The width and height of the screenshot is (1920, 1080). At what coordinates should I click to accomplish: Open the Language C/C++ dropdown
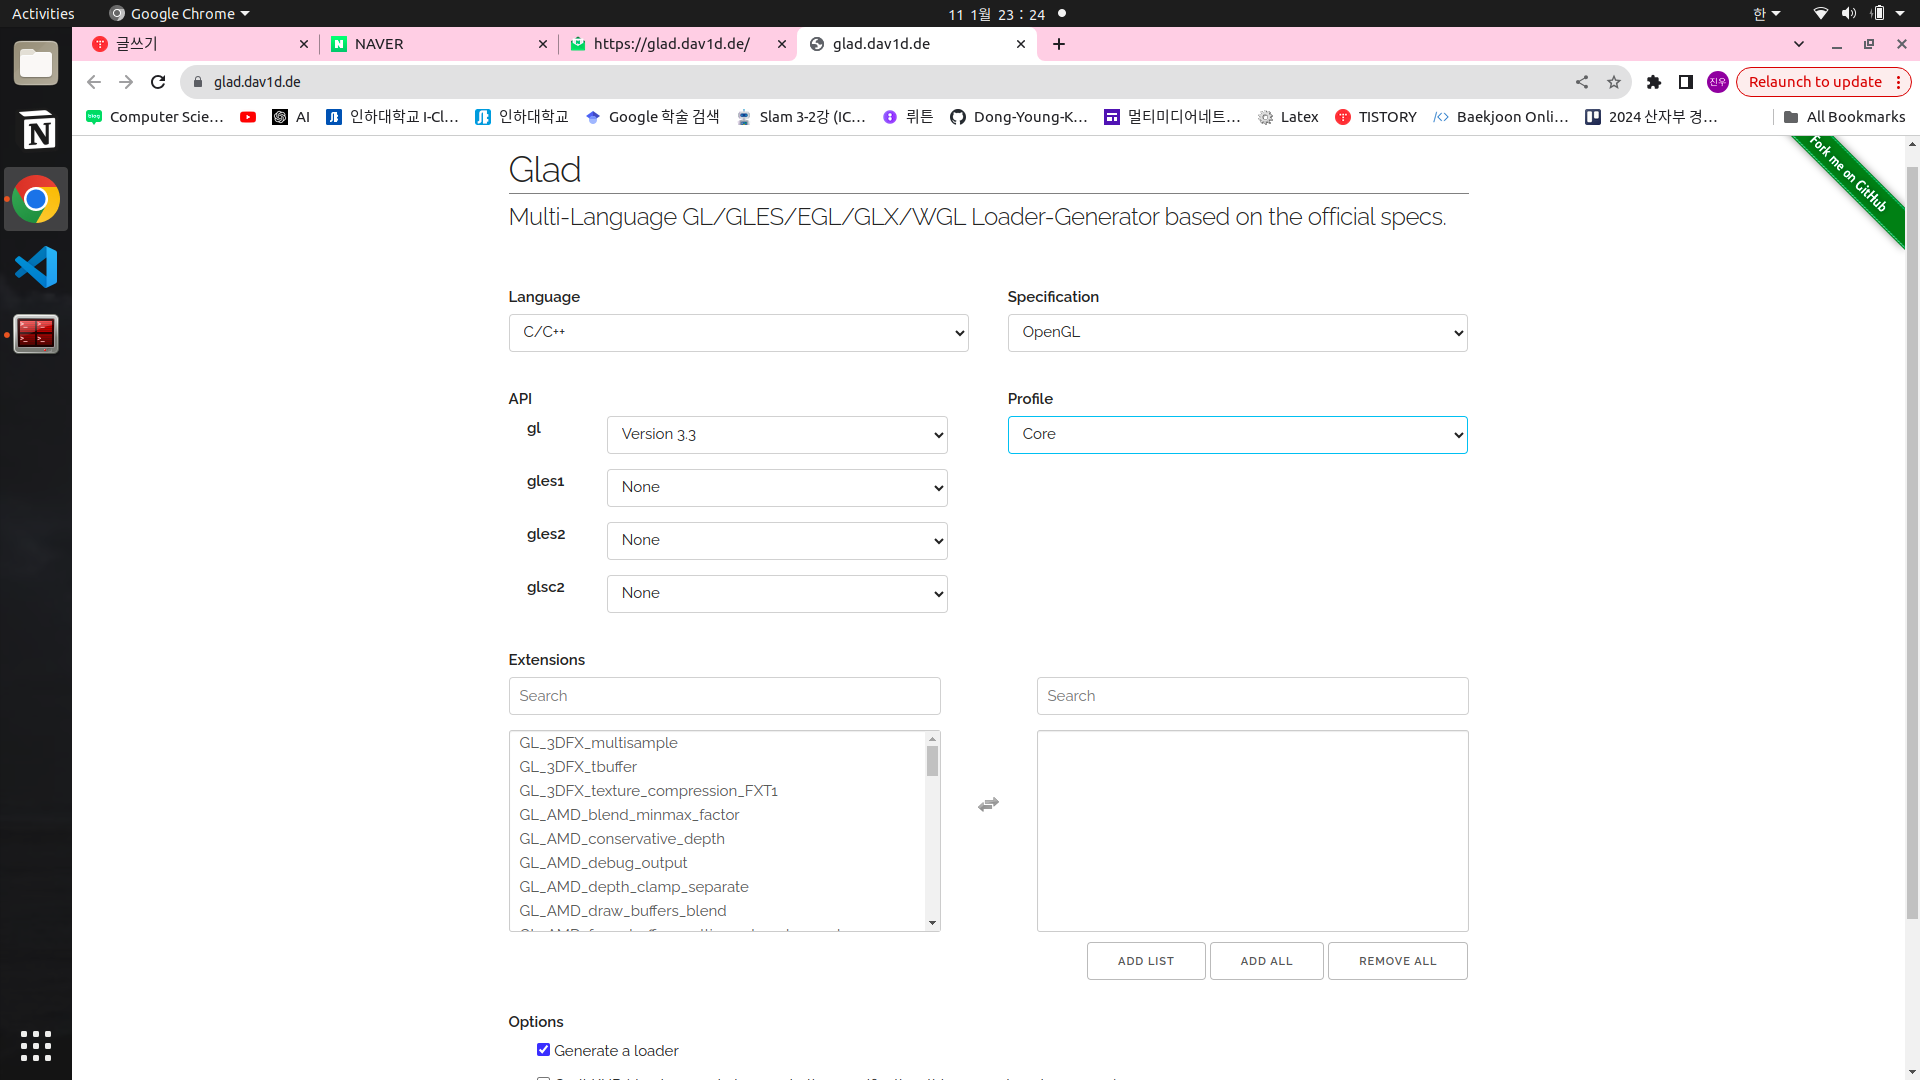pyautogui.click(x=738, y=333)
